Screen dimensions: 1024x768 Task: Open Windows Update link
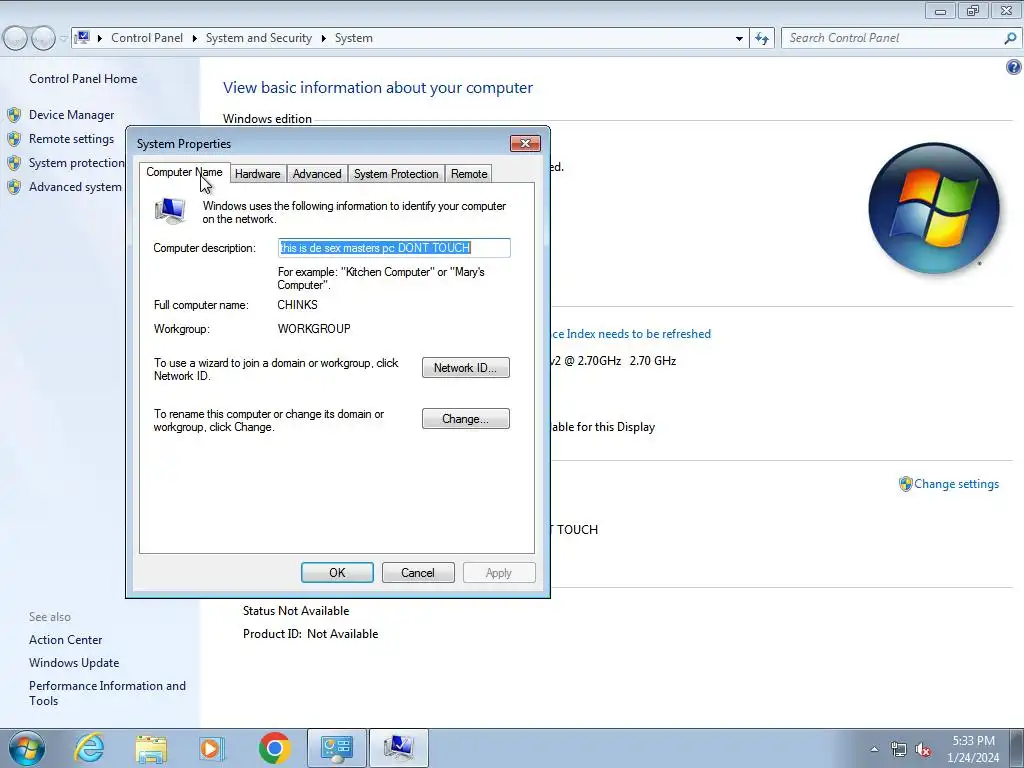pyautogui.click(x=74, y=663)
